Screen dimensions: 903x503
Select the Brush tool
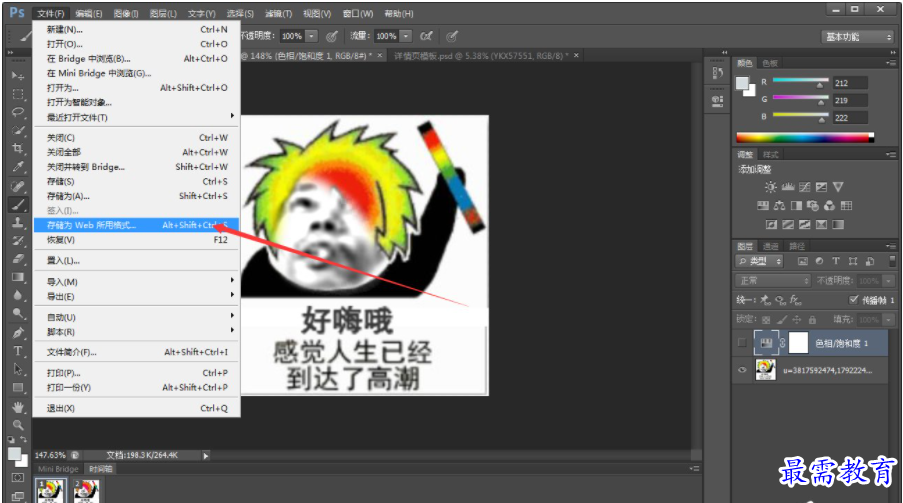pyautogui.click(x=18, y=204)
